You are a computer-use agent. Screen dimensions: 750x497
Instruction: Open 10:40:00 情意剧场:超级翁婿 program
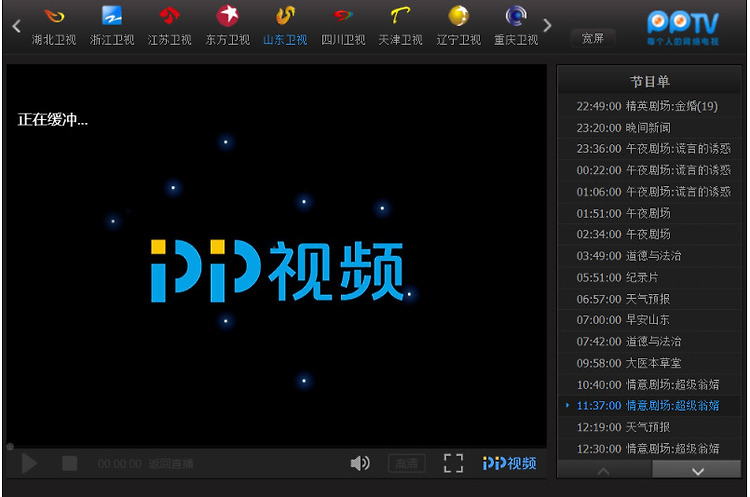649,385
